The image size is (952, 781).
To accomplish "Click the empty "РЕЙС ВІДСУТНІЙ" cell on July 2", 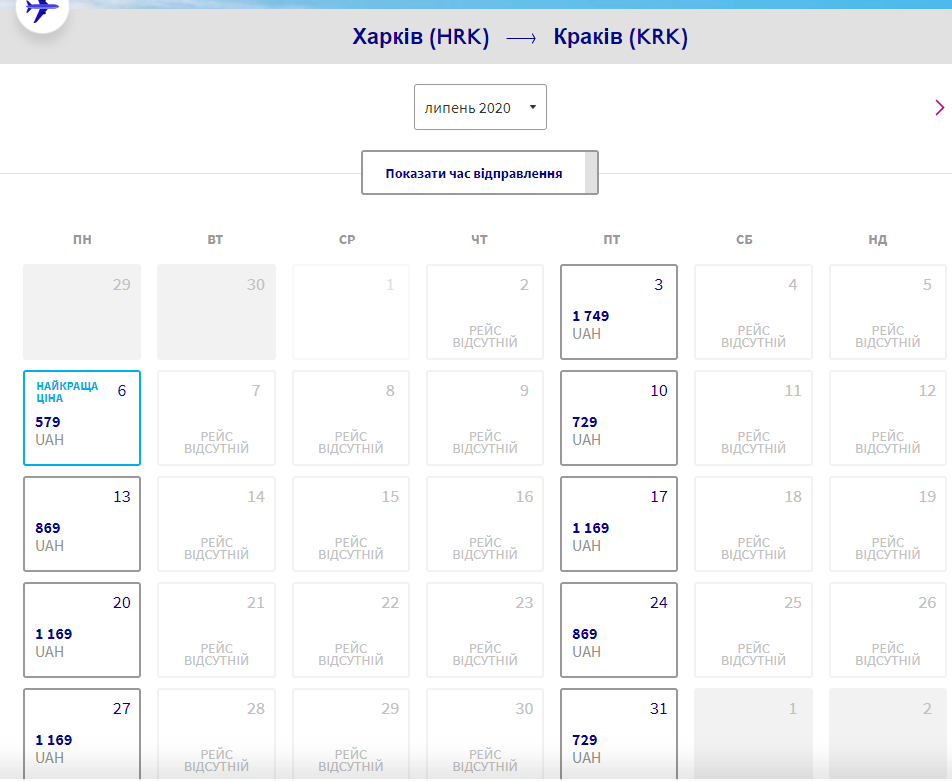I will coord(484,312).
